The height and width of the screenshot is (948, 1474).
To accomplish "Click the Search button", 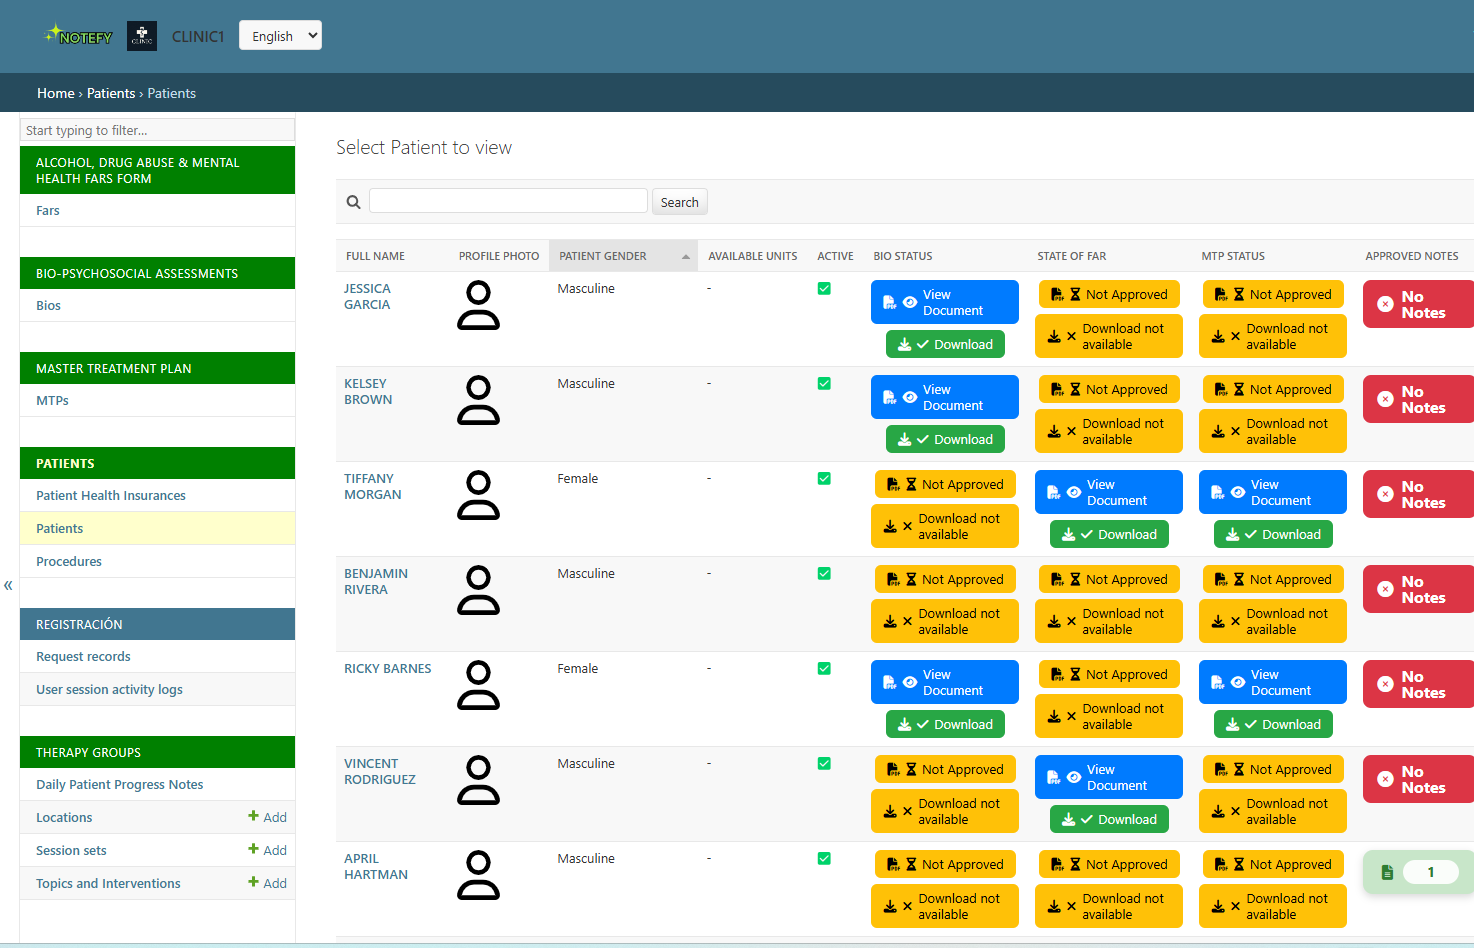I will tap(680, 202).
